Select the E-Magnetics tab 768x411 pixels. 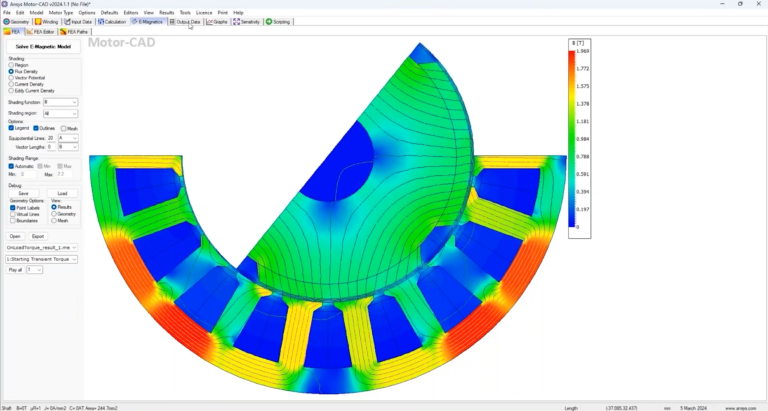[x=147, y=22]
